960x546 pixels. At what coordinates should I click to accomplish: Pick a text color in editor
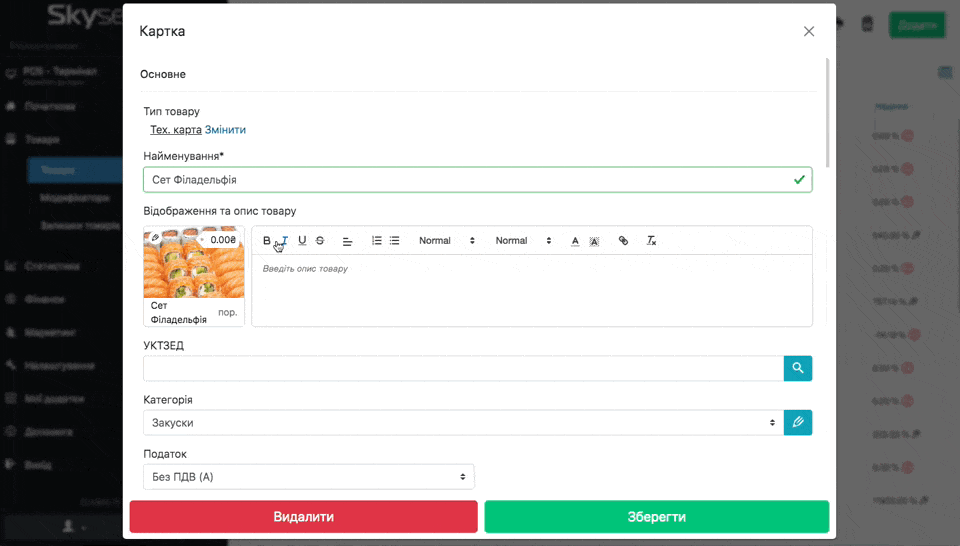[575, 241]
